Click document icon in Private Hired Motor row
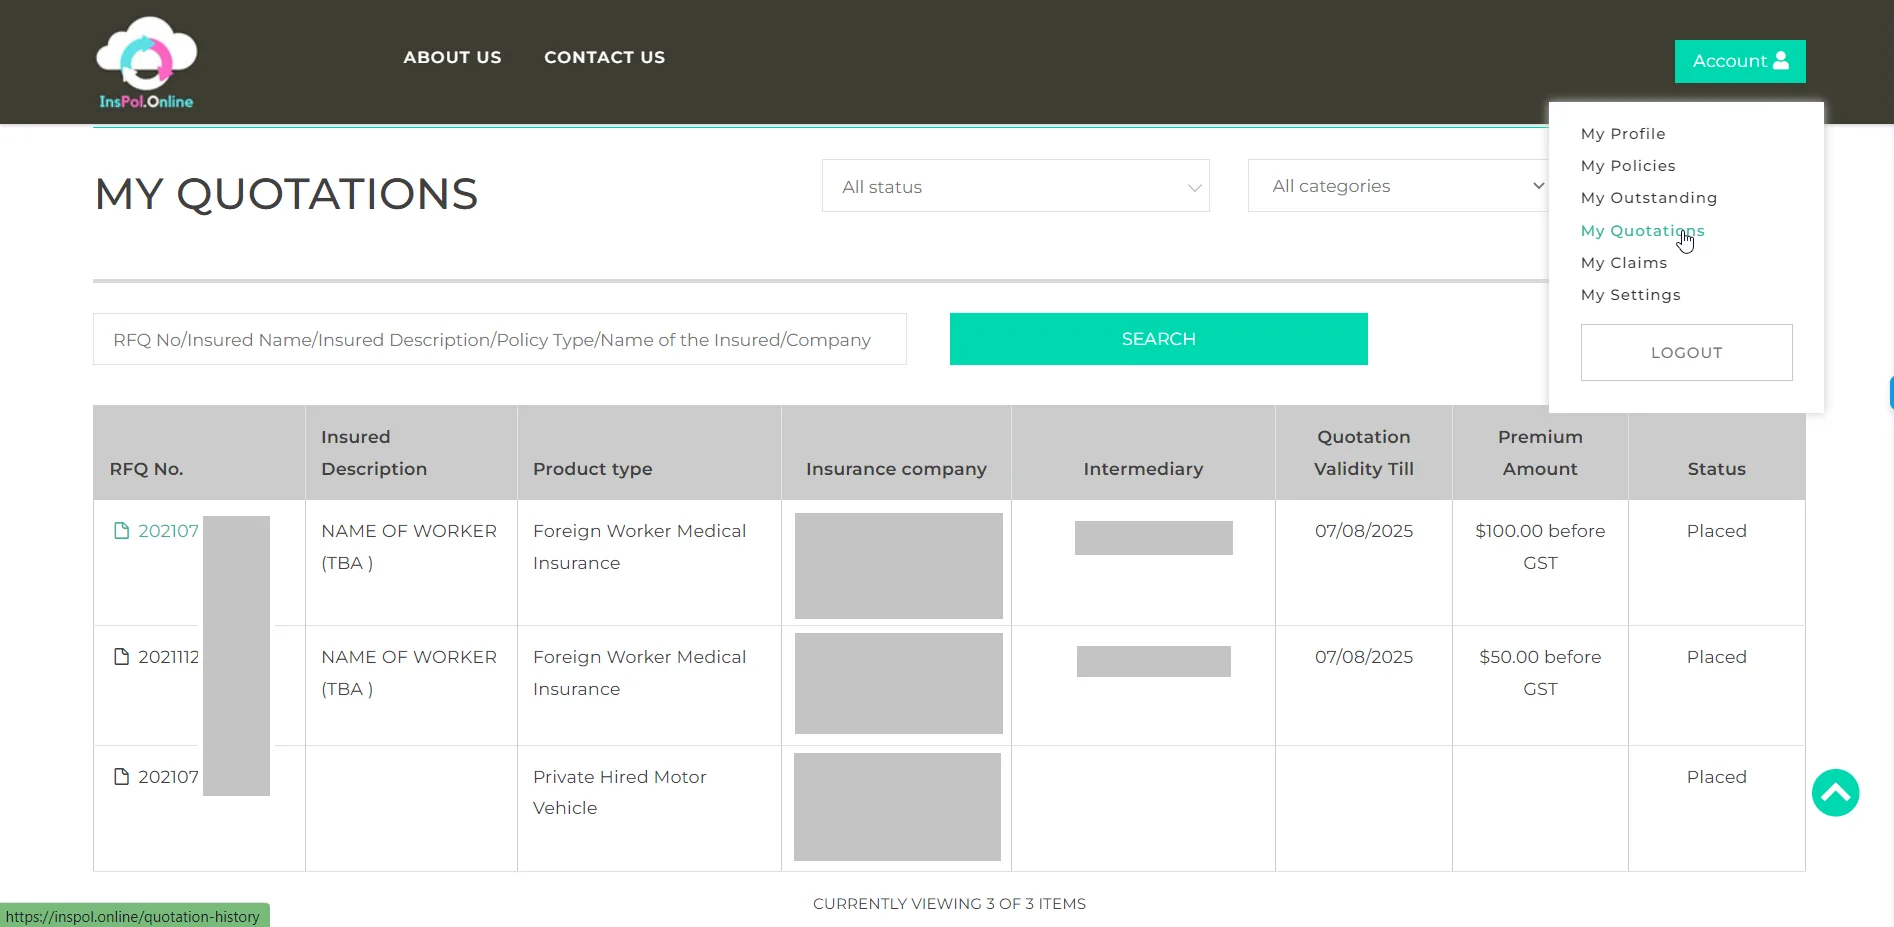 (x=122, y=777)
